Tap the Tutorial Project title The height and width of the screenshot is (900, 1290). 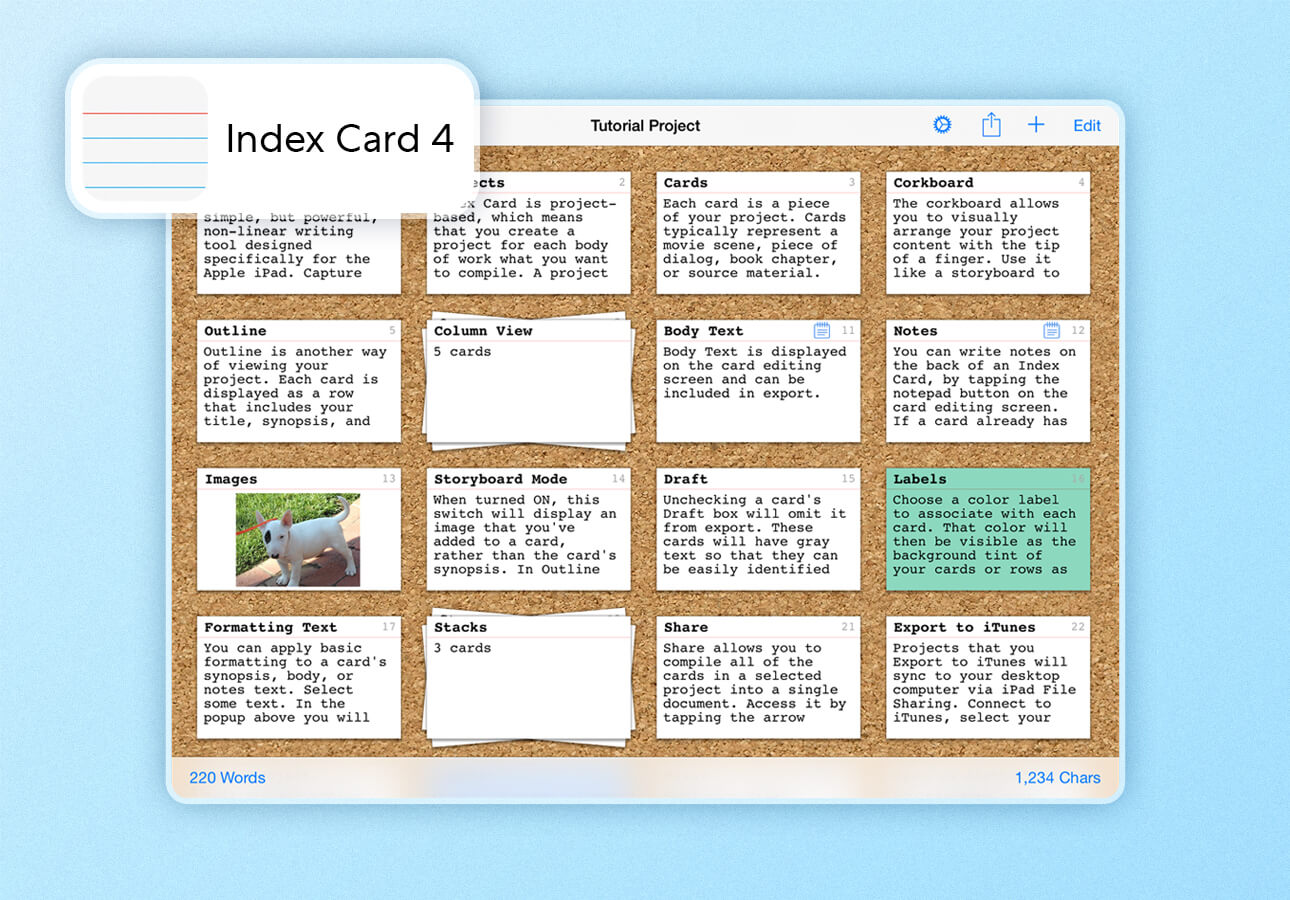[x=645, y=126]
